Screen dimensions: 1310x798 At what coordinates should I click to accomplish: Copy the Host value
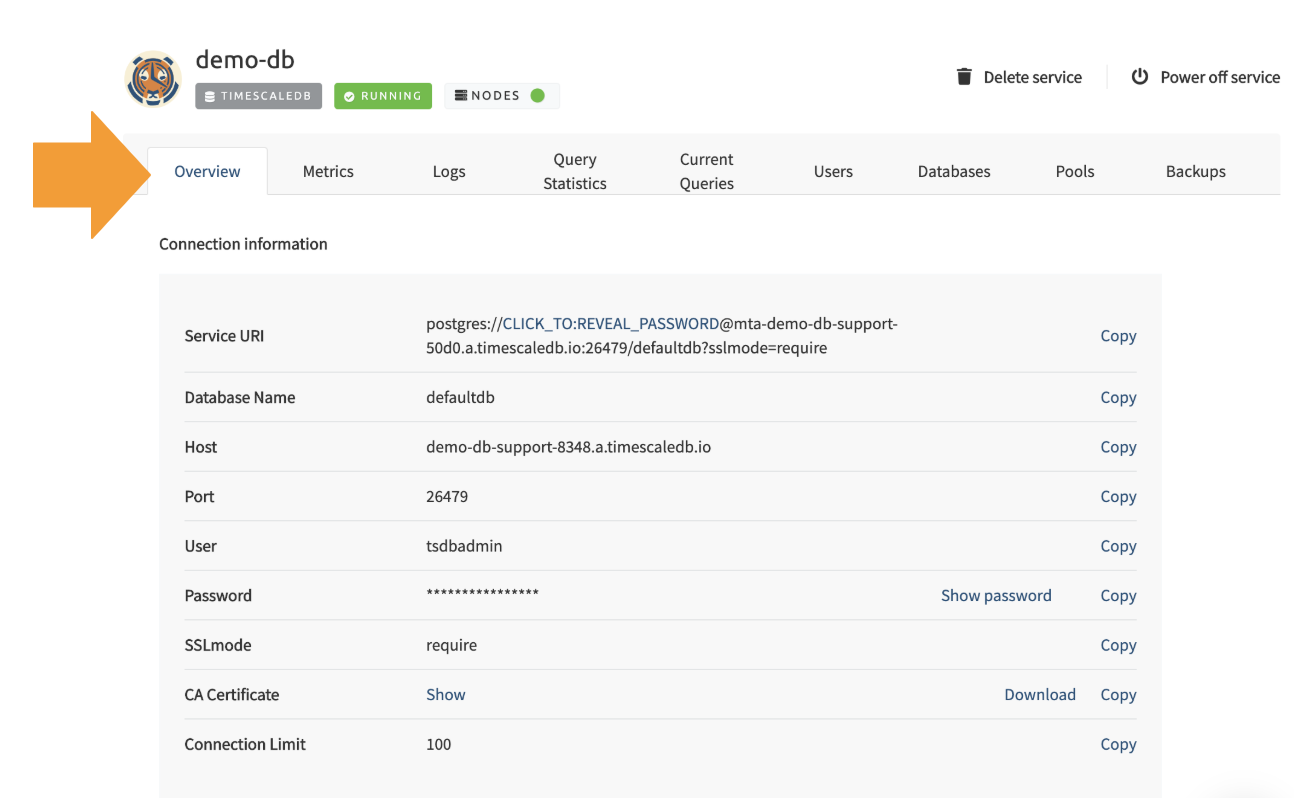[1118, 447]
